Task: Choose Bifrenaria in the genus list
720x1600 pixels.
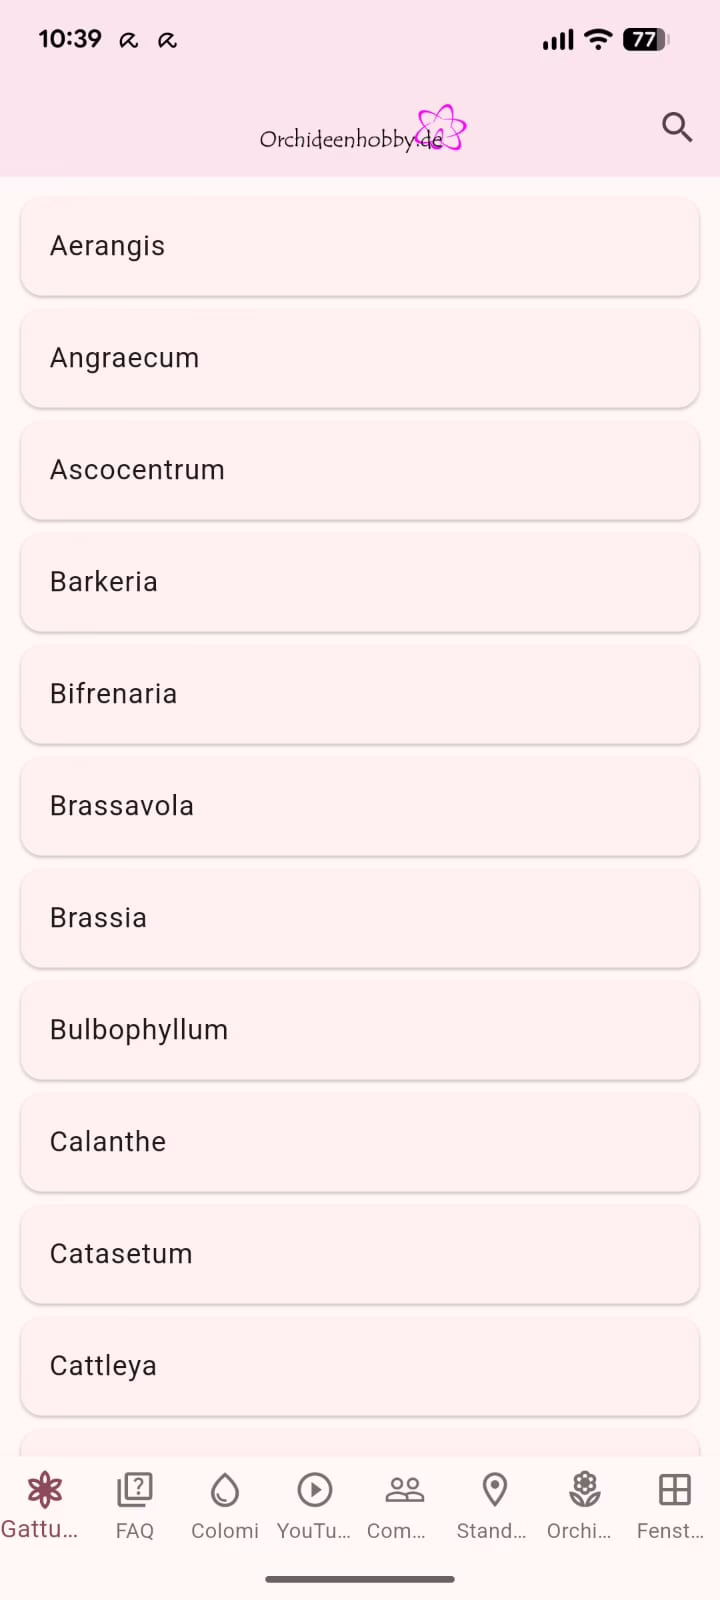Action: coord(360,694)
